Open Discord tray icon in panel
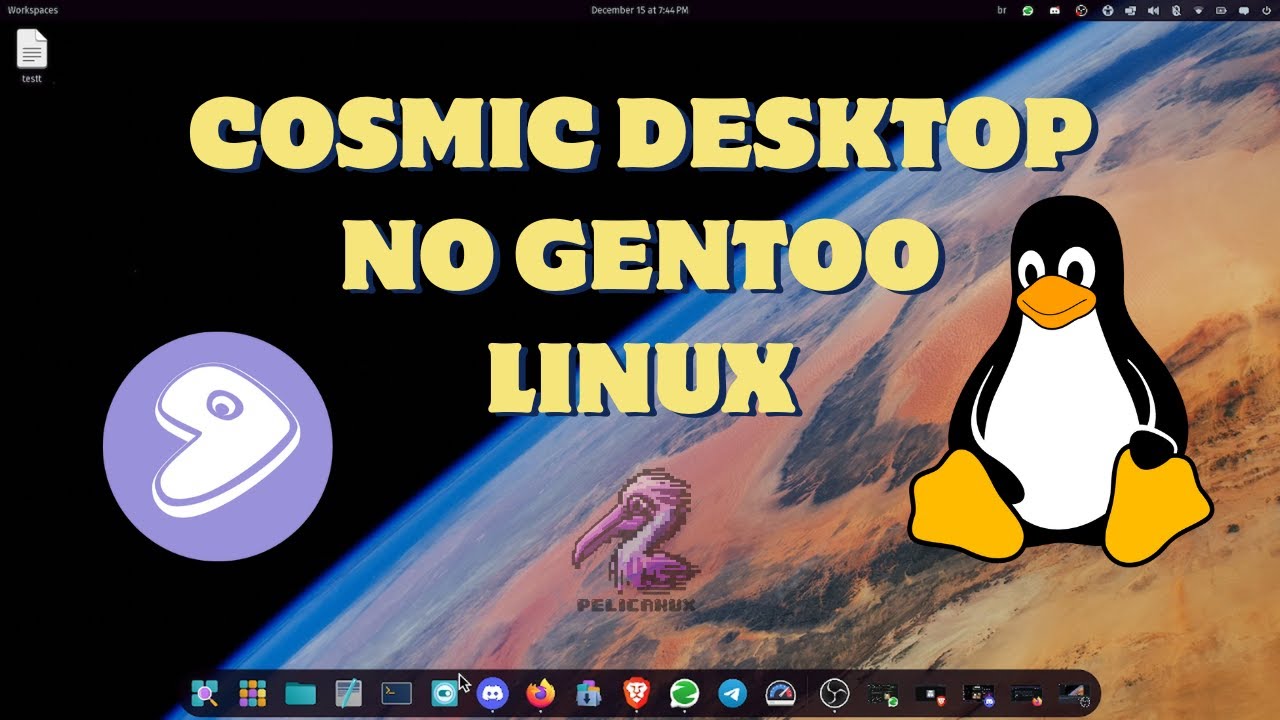This screenshot has width=1280, height=720. pyautogui.click(x=1054, y=10)
